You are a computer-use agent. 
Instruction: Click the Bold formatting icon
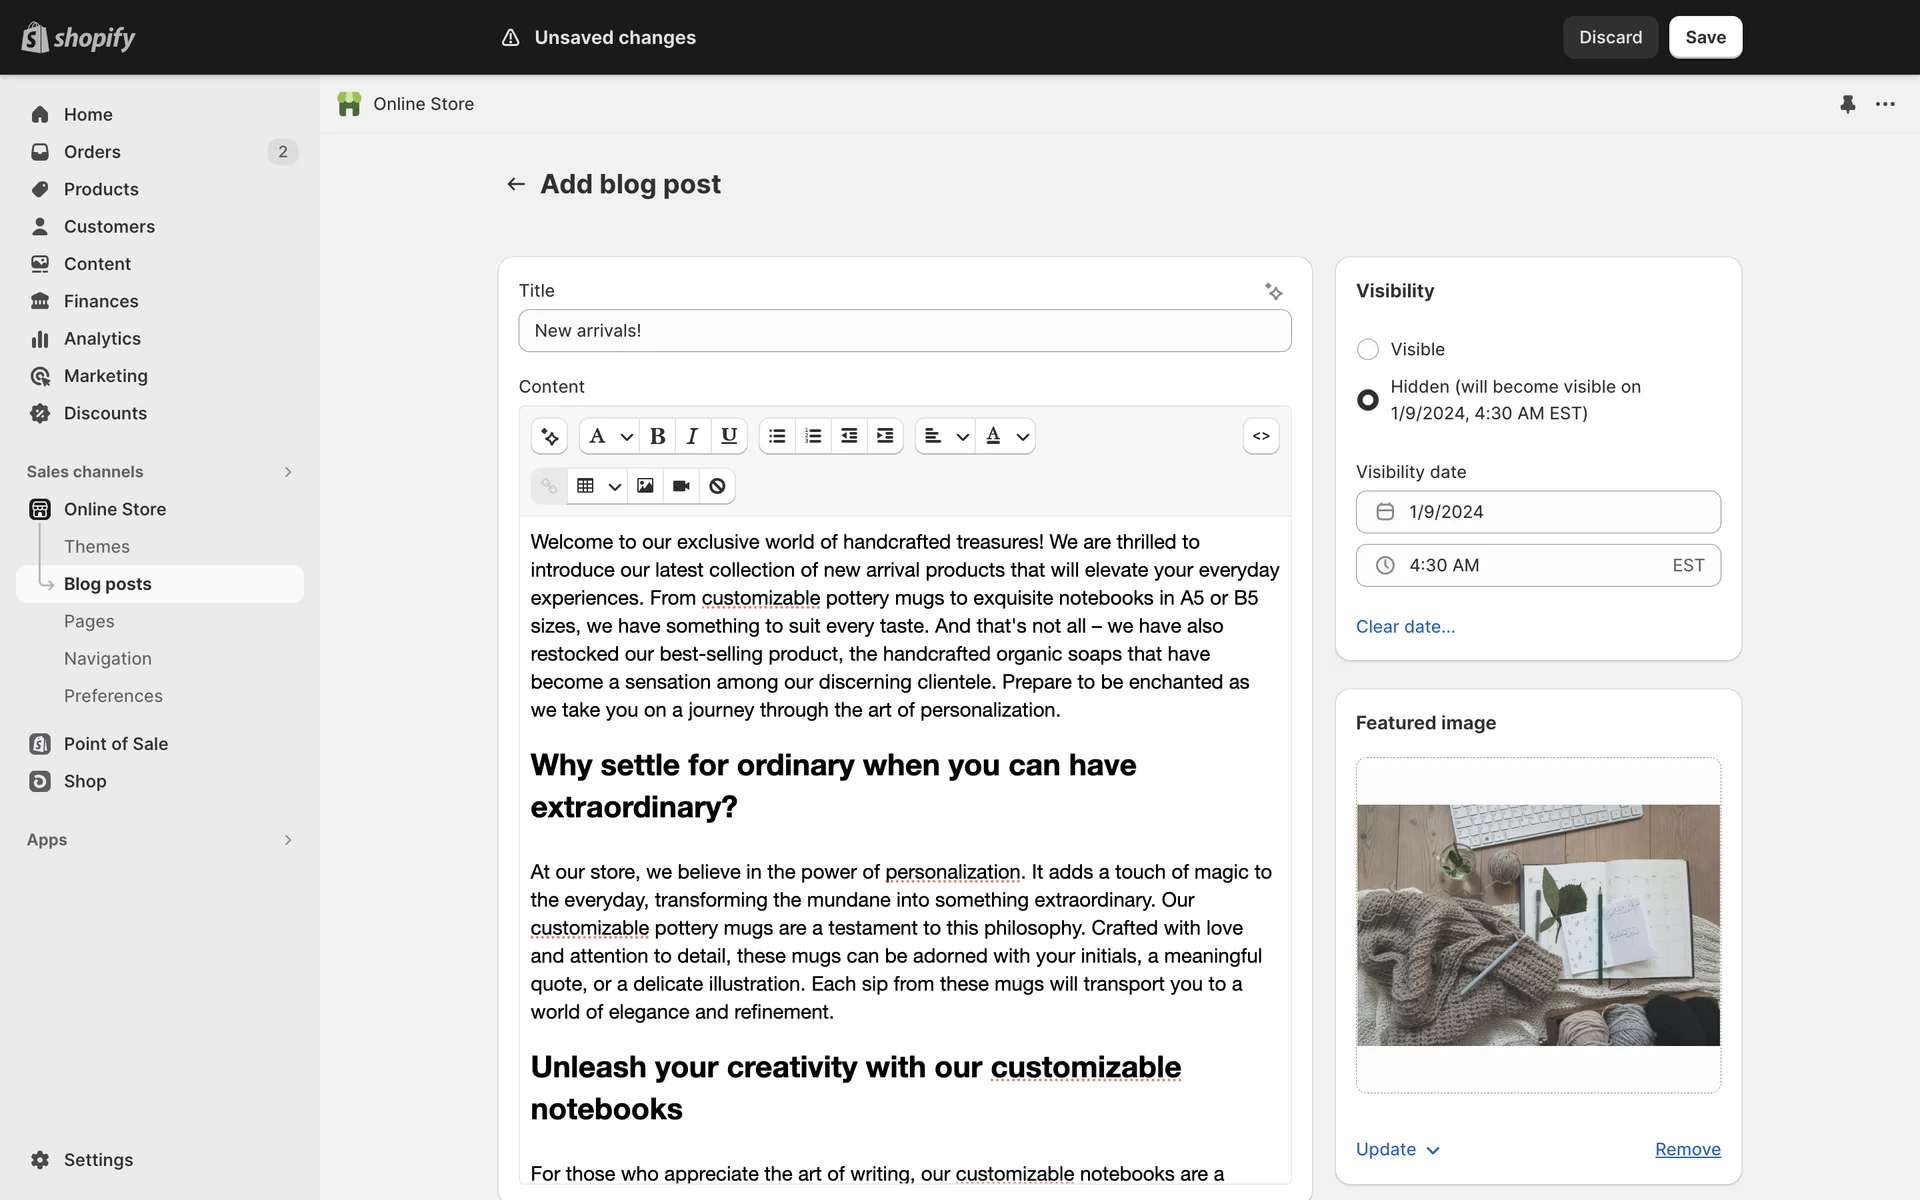[x=657, y=436]
